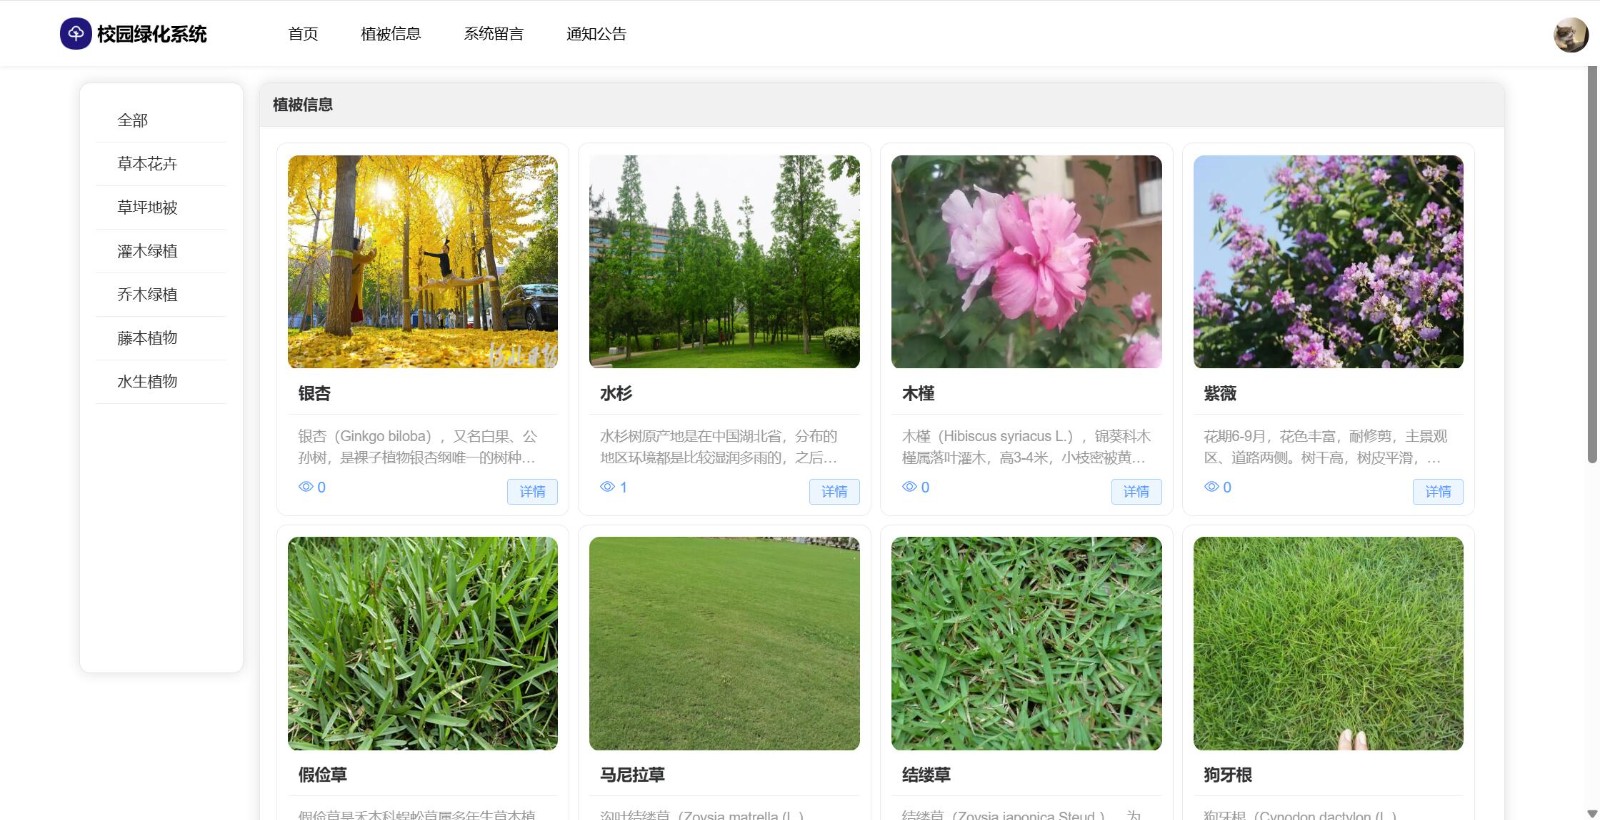This screenshot has height=820, width=1600.
Task: Click the 紫薇 description starting 花期6-9月
Action: point(1326,447)
